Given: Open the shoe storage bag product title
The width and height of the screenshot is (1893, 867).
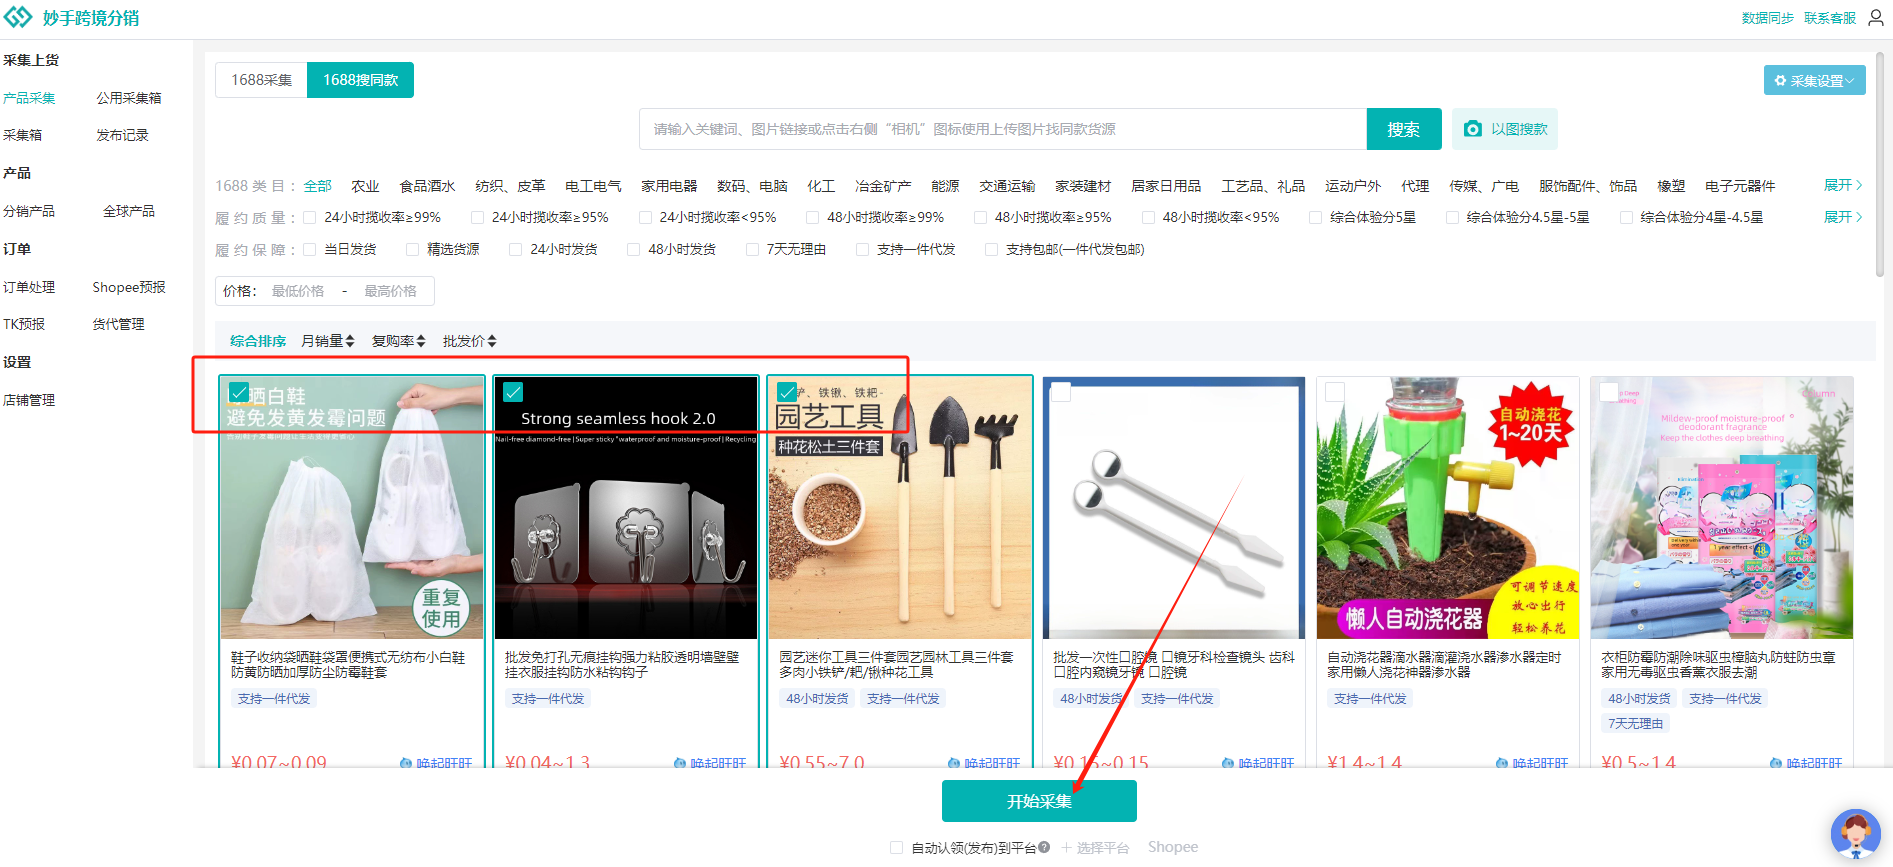Looking at the screenshot, I should click(348, 665).
